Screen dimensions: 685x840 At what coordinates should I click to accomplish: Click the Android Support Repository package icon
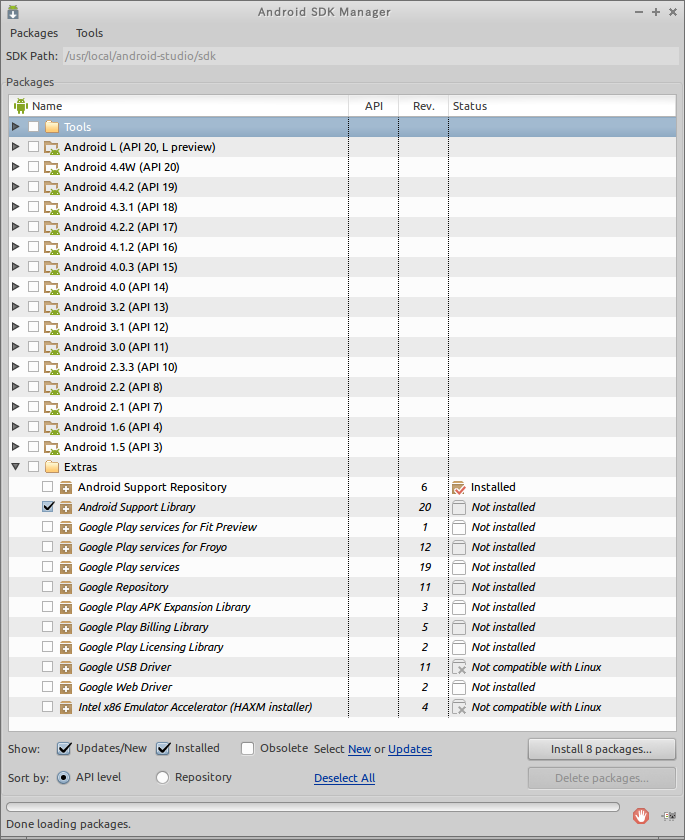click(x=66, y=488)
